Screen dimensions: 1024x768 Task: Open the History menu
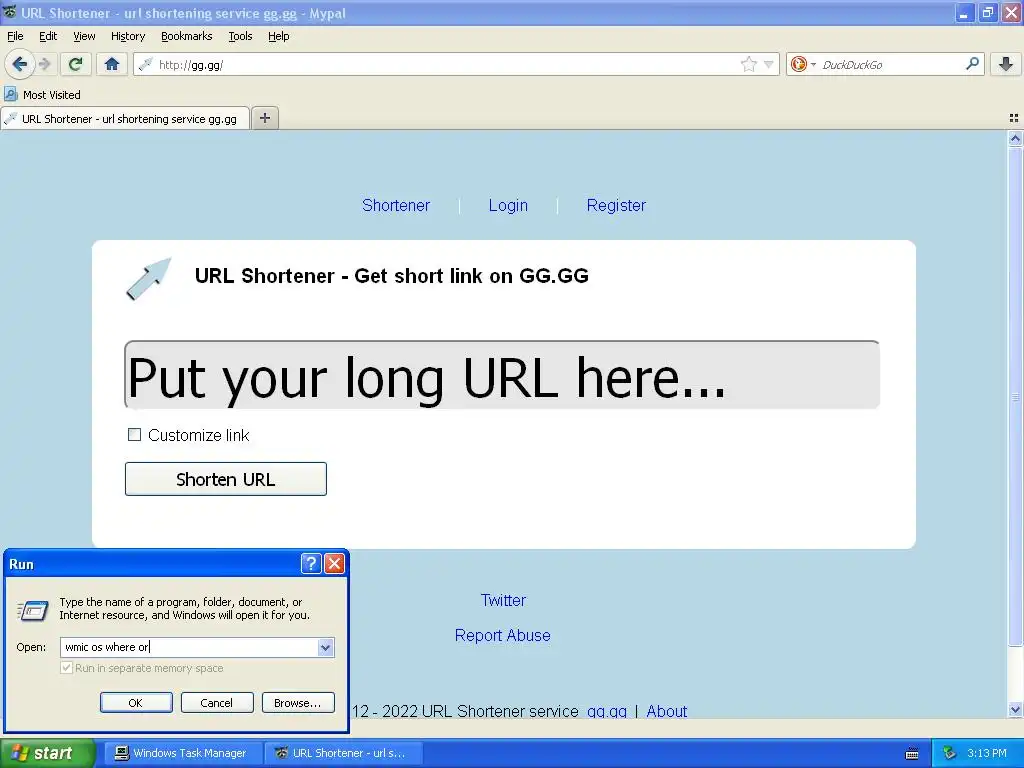coord(128,36)
